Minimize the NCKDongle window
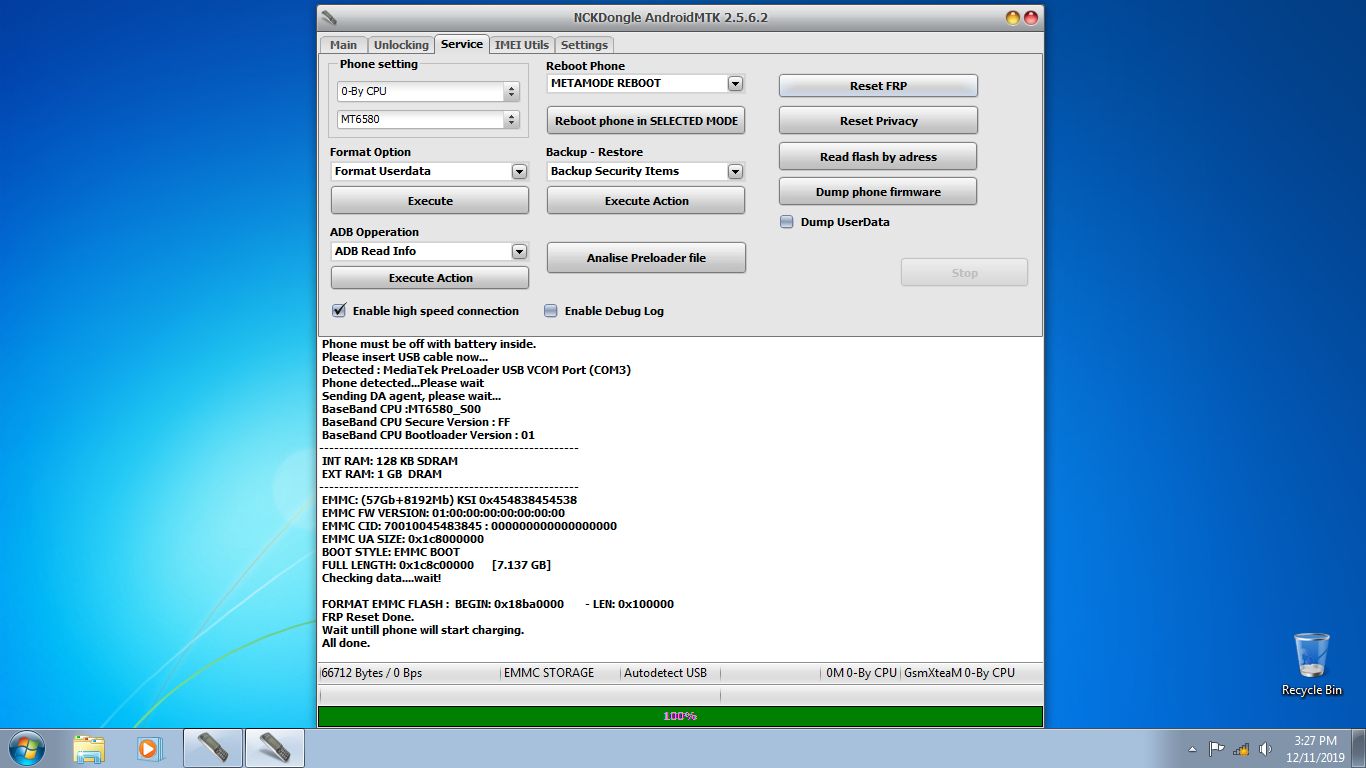1366x768 pixels. [1013, 18]
